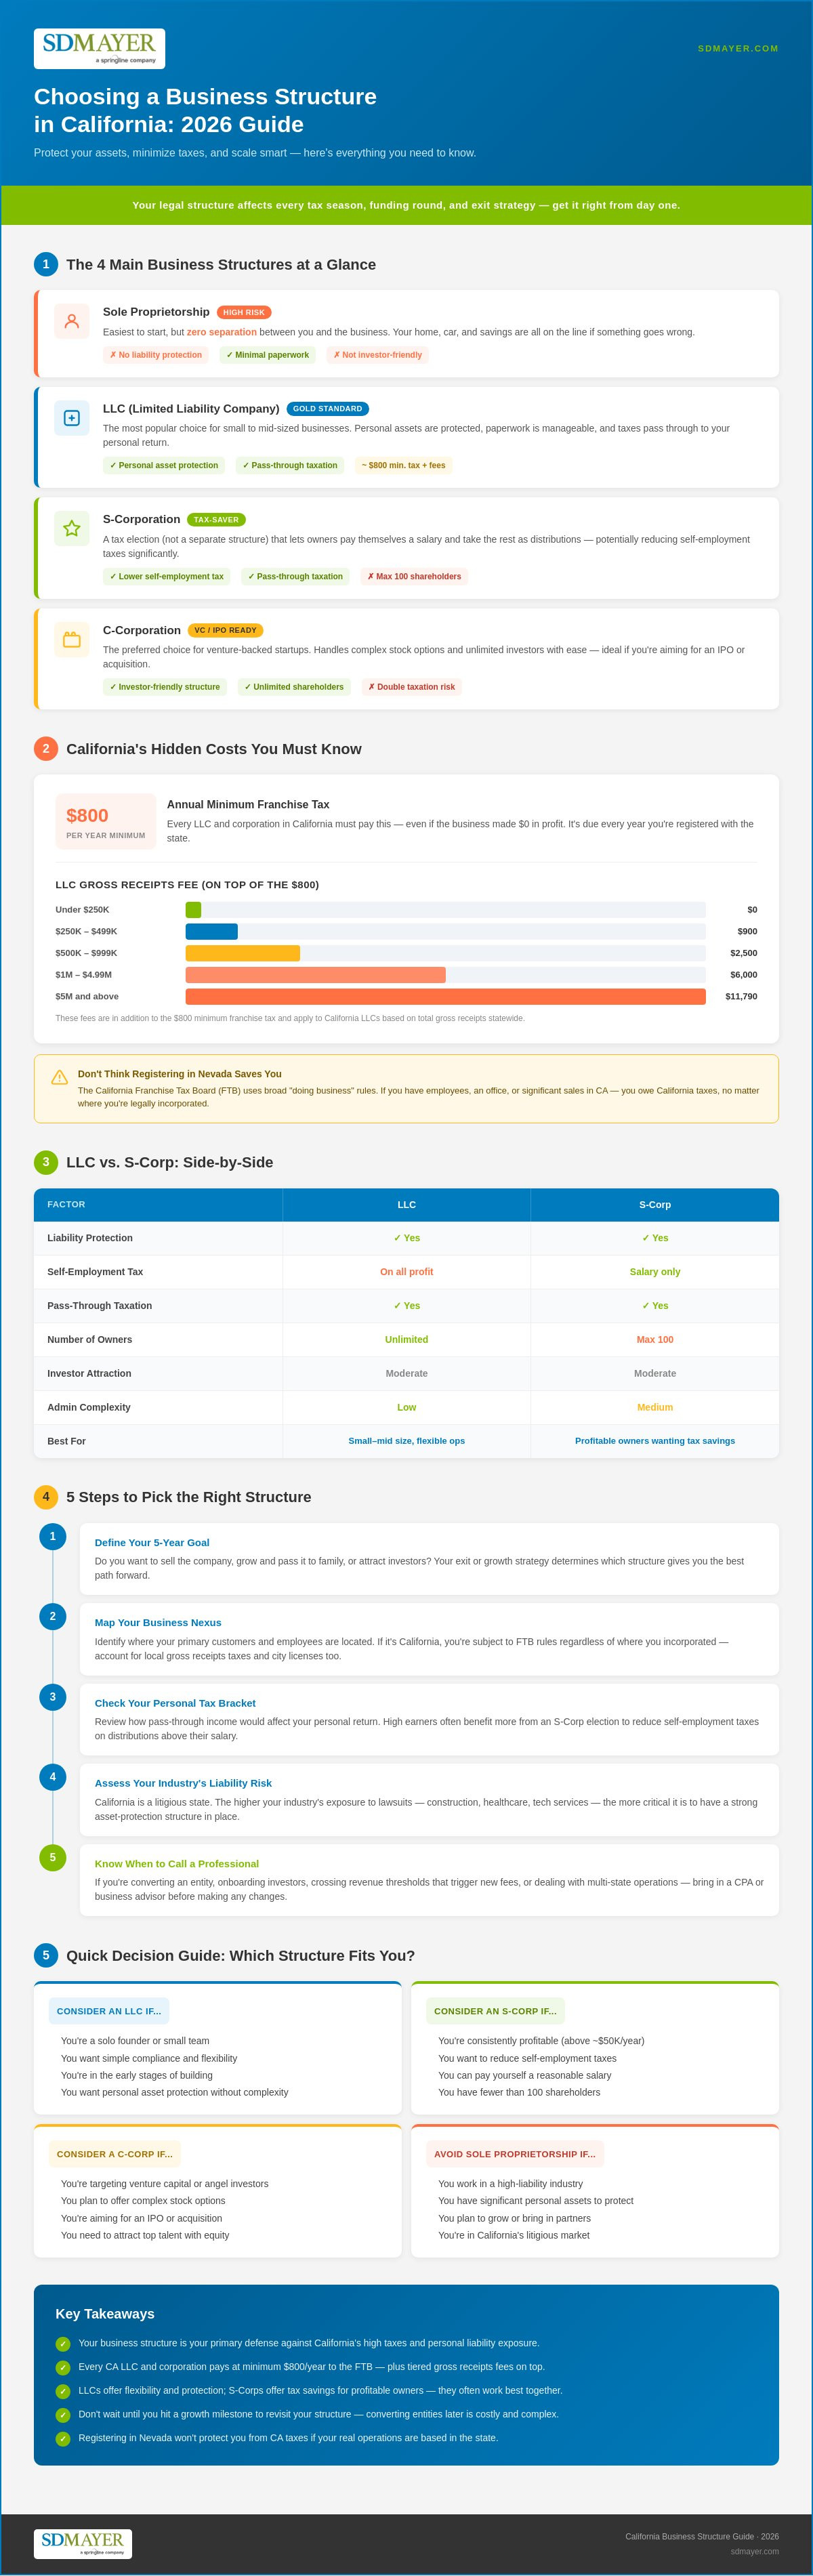Click the SD Mayer logo in header
This screenshot has width=813, height=2576.
pyautogui.click(x=99, y=48)
